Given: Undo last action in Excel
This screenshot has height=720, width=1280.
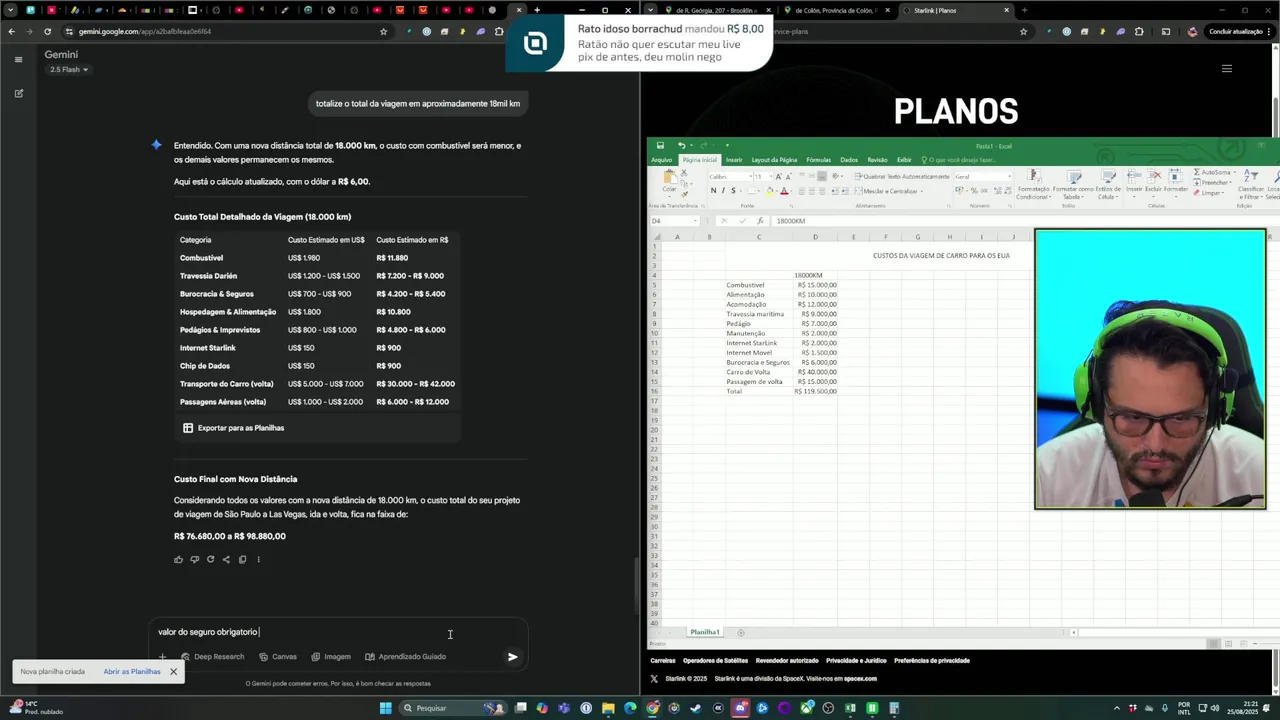Looking at the screenshot, I should click(681, 145).
